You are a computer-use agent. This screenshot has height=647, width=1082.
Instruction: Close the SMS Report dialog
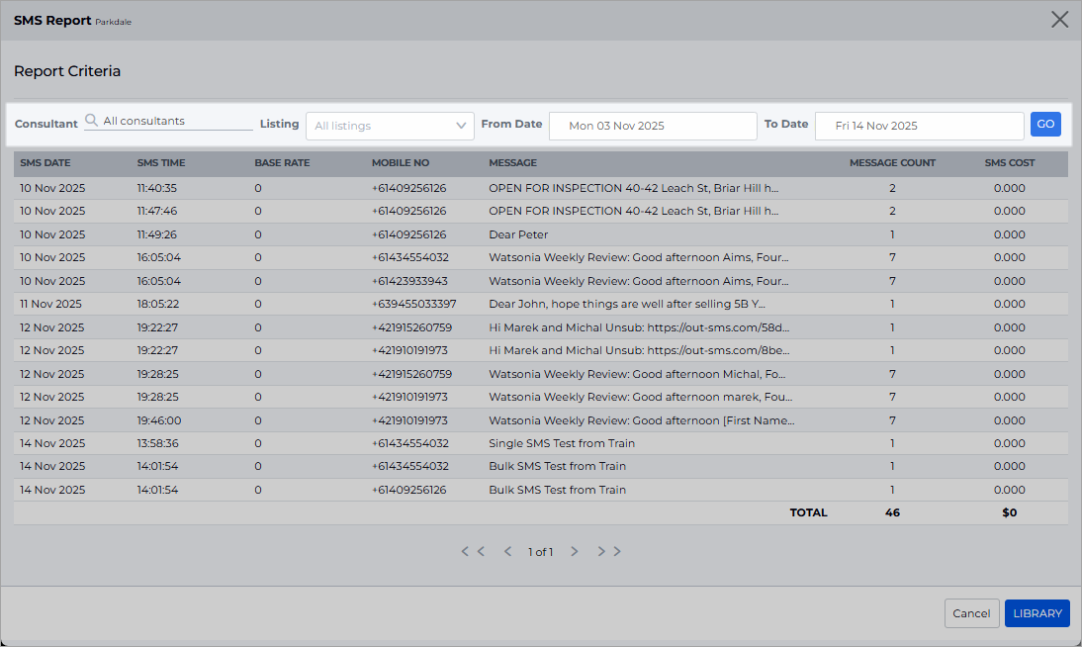point(1059,19)
